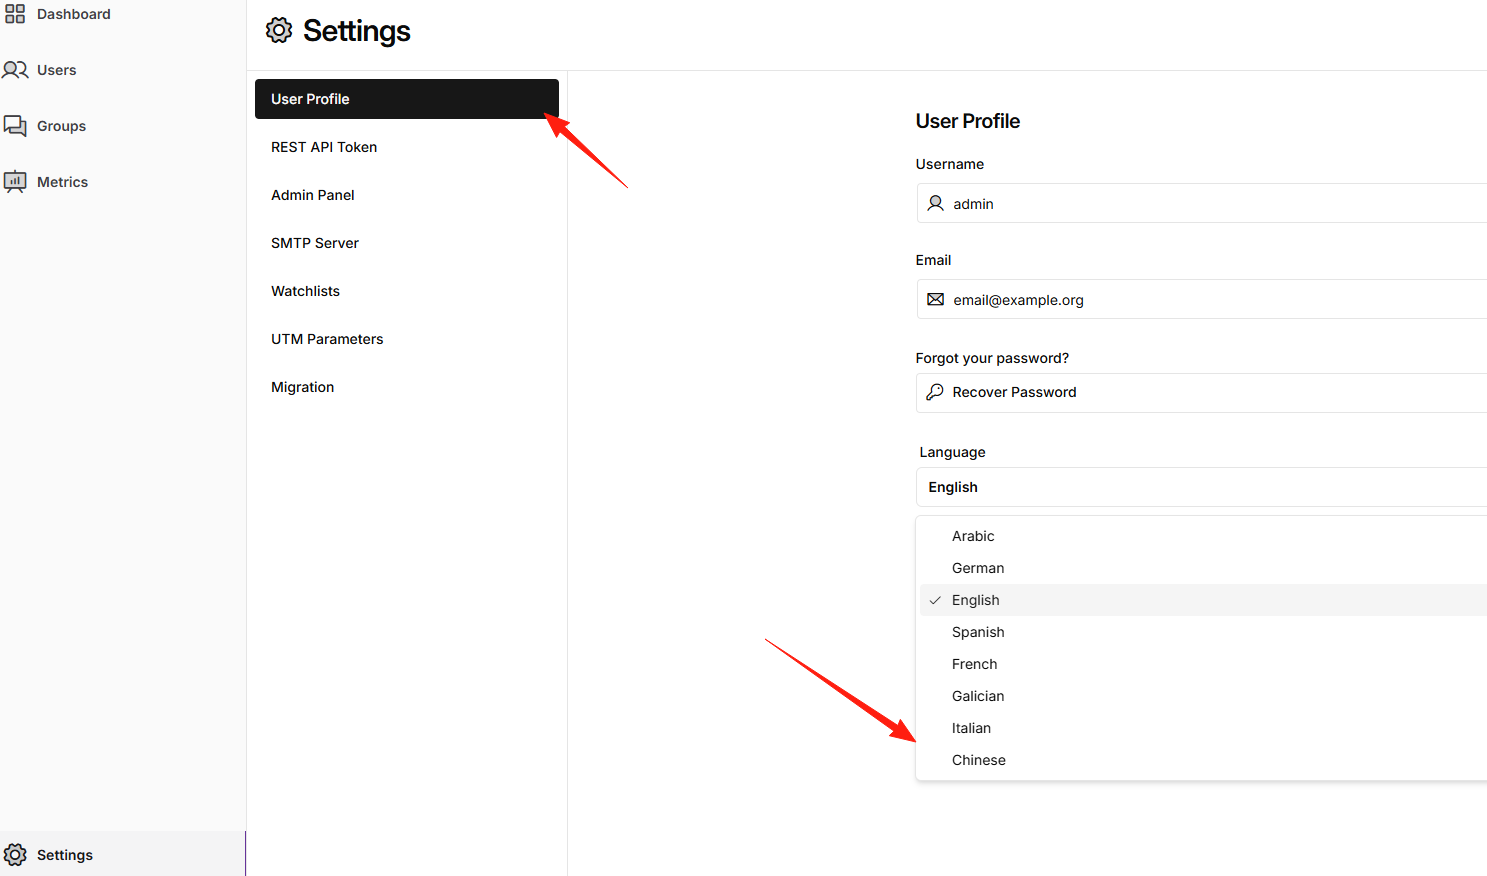Click the user icon in Username field
The image size is (1487, 876).
tap(935, 203)
